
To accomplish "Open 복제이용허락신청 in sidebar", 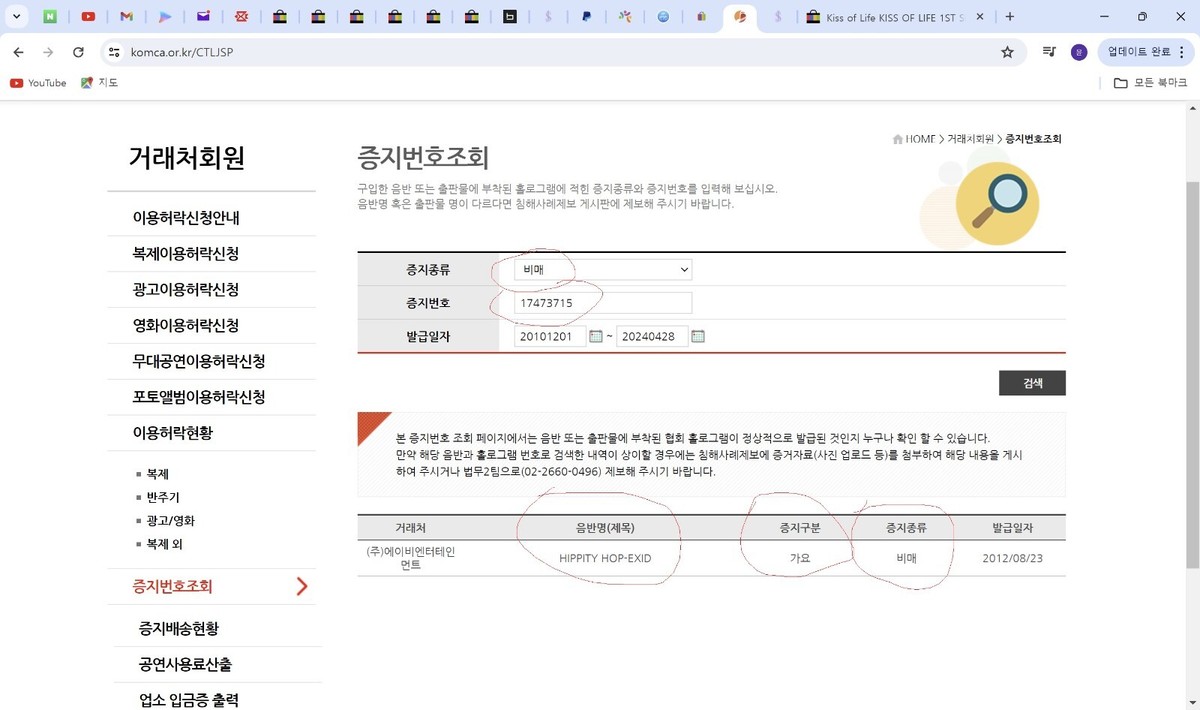I will point(186,254).
